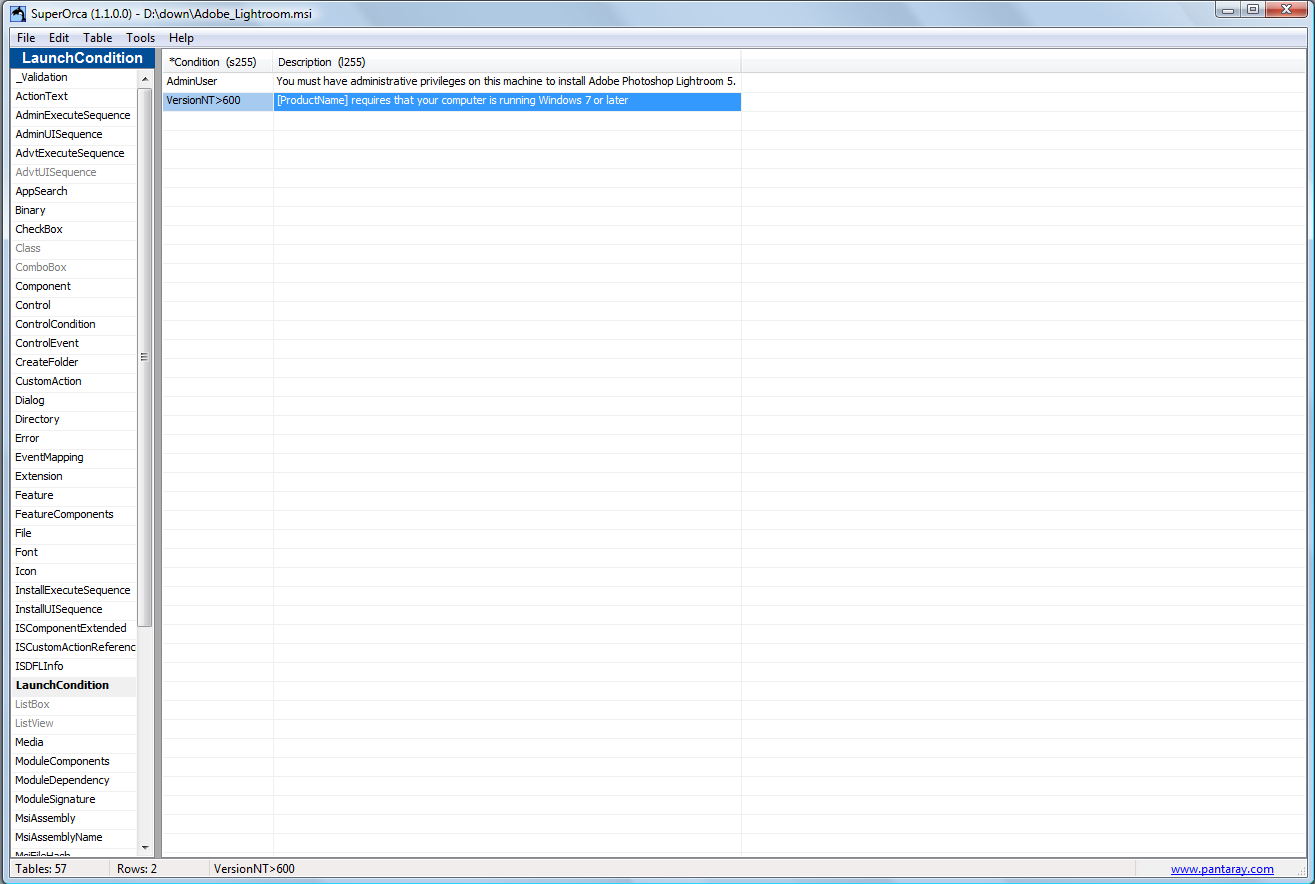
Task: Select the Font table
Action: point(74,552)
